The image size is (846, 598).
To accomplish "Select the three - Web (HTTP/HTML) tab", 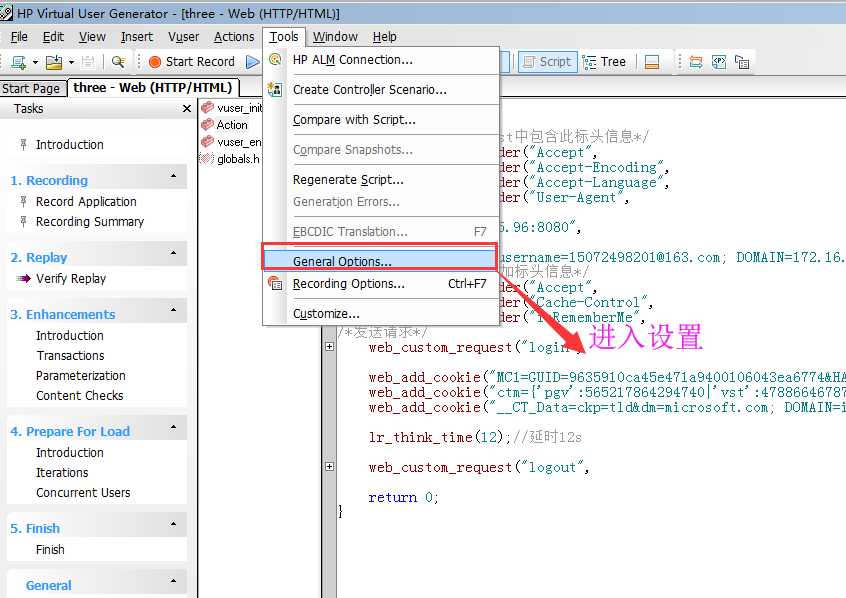I will pyautogui.click(x=153, y=87).
